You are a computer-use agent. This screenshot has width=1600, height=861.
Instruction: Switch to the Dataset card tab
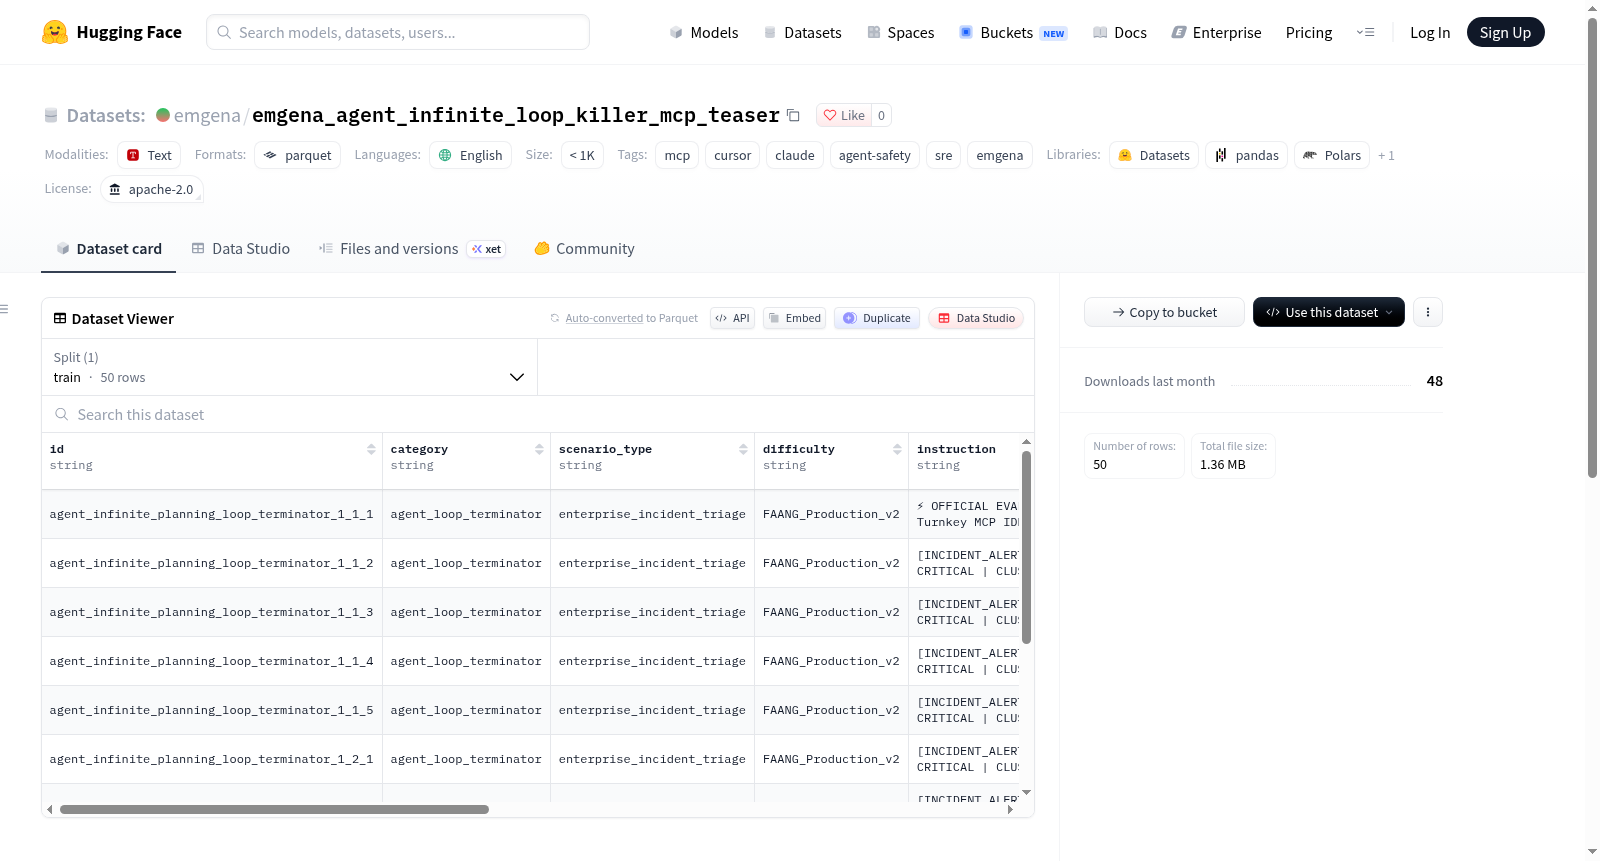[x=109, y=249]
